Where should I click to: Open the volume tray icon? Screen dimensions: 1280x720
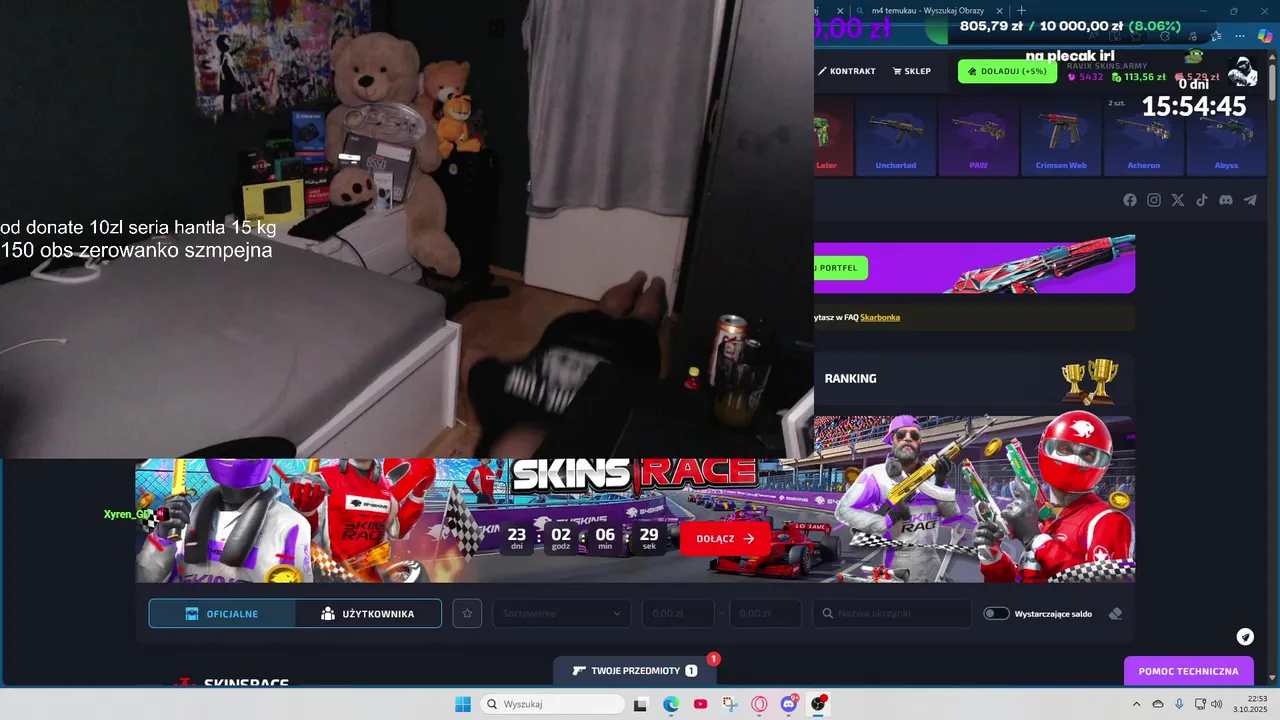[x=1216, y=704]
